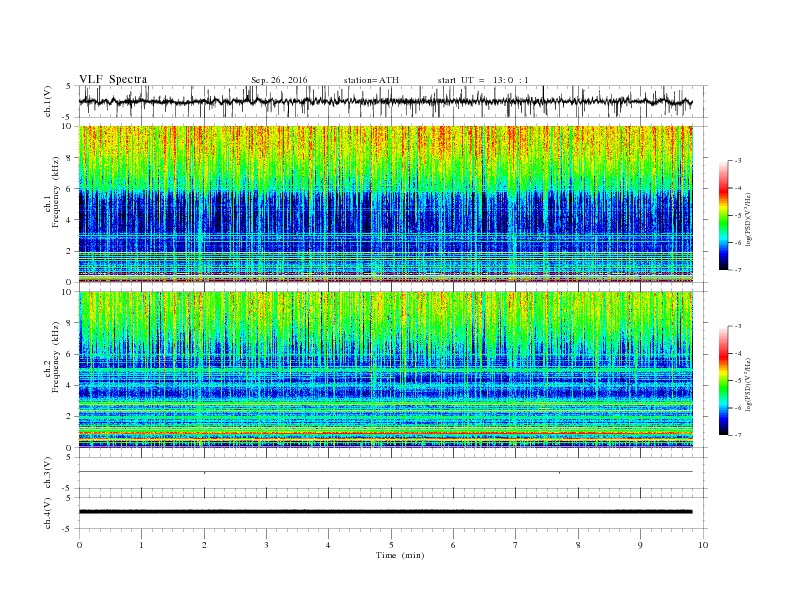Click the log(PSD) label beside ch.1 colorbar
The width and height of the screenshot is (792, 612).
pyautogui.click(x=748, y=219)
